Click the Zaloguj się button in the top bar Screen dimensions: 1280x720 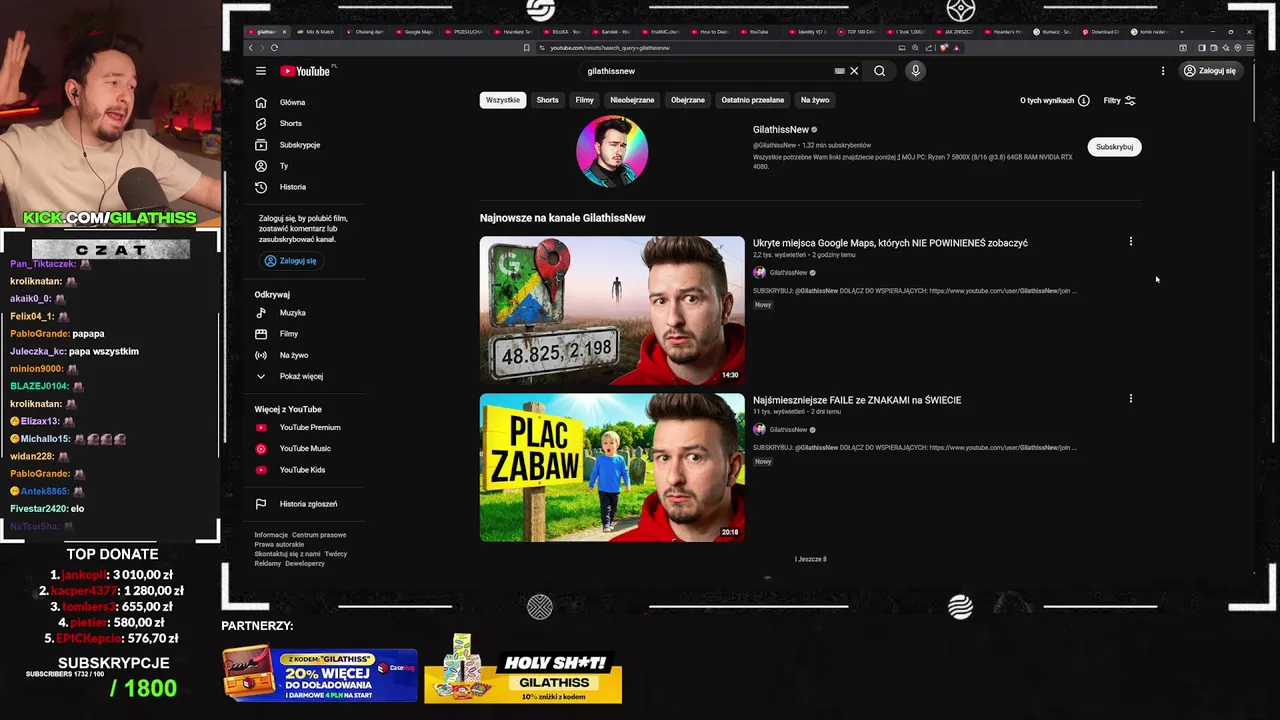click(x=1210, y=71)
